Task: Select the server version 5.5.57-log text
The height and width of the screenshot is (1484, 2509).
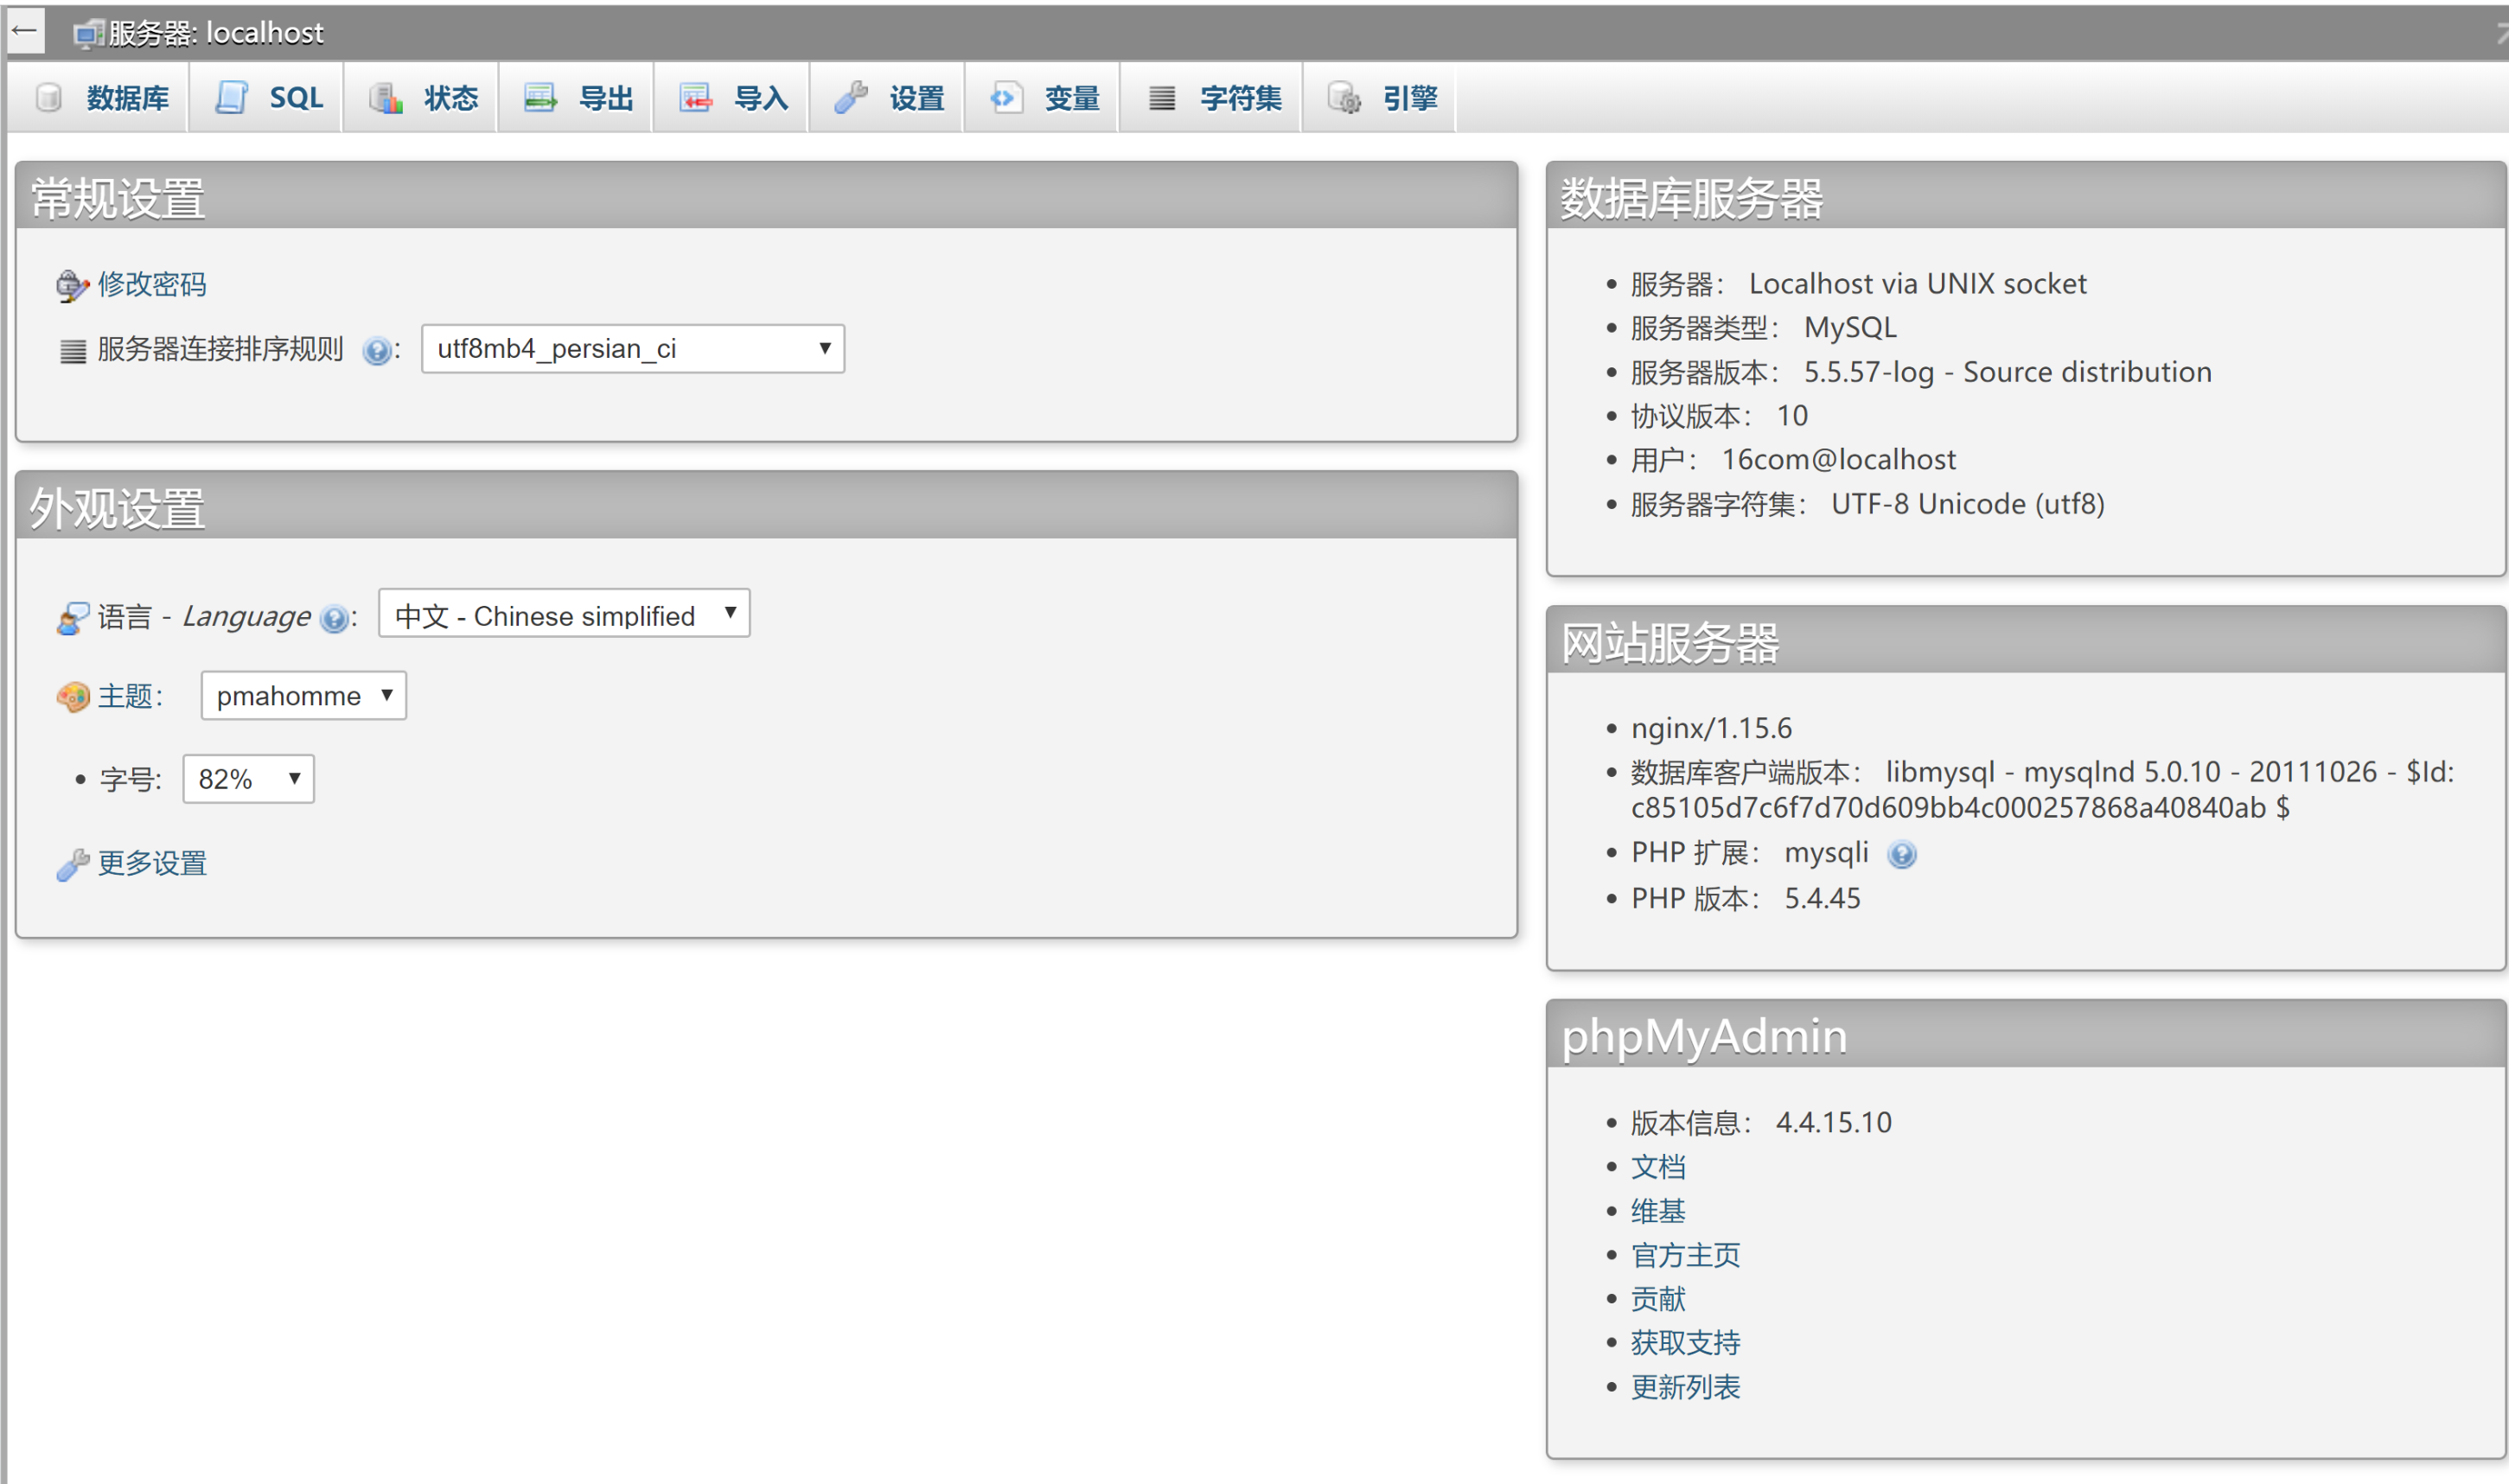Action: 1868,372
